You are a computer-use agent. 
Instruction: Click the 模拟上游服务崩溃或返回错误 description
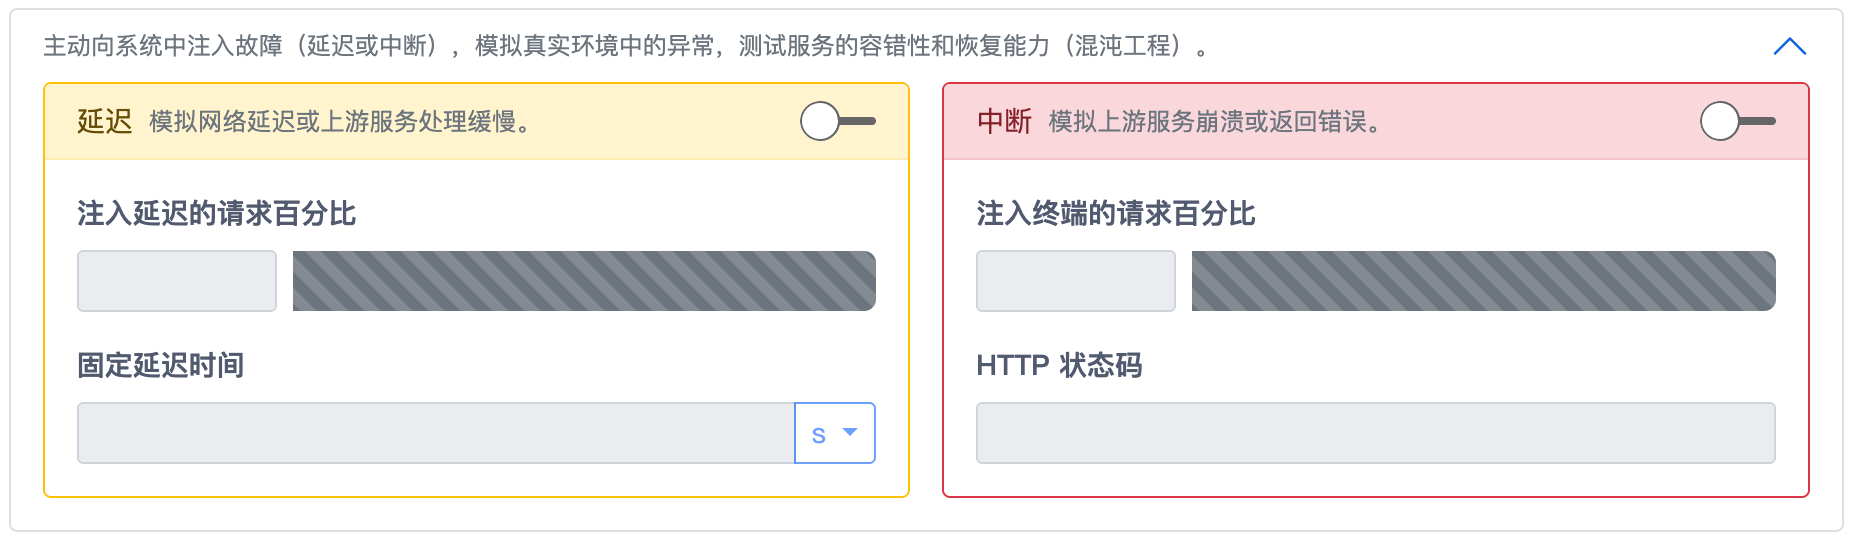coord(1214,122)
